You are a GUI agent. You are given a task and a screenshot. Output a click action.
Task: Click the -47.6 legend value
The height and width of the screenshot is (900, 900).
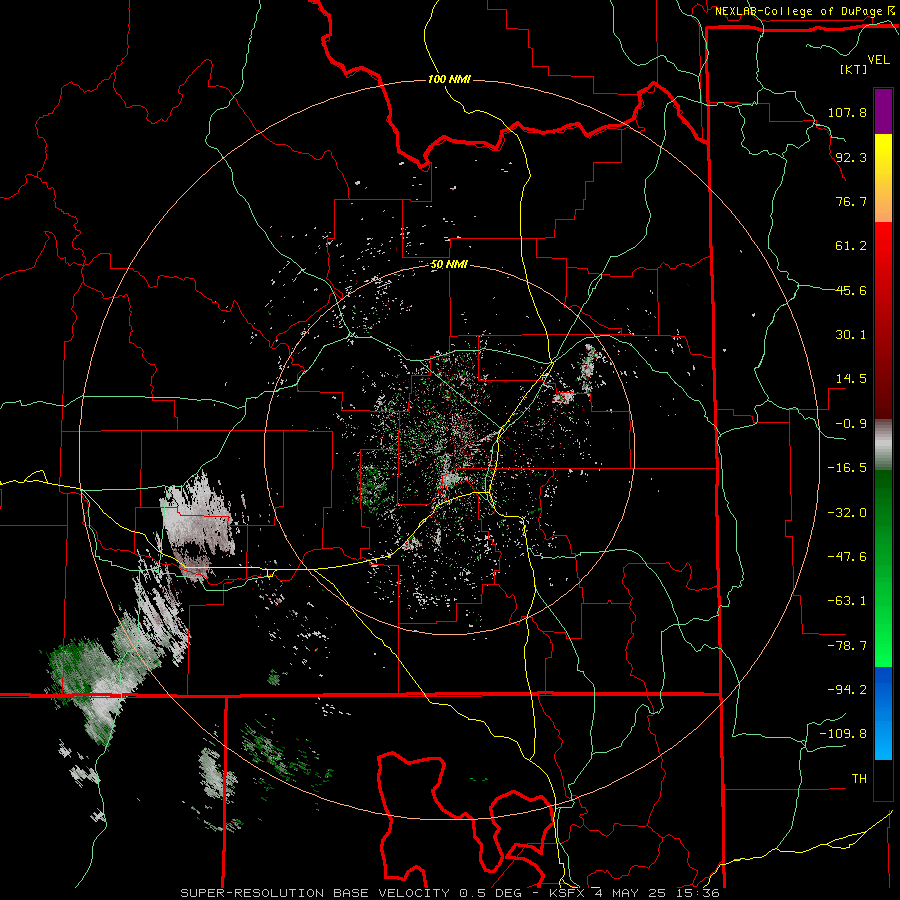(847, 557)
